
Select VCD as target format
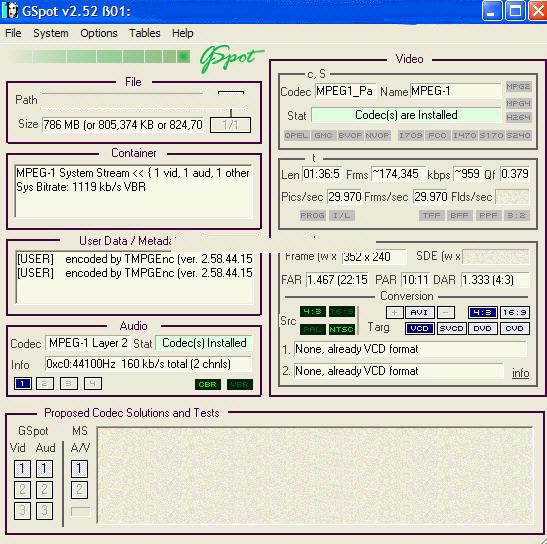tap(420, 328)
